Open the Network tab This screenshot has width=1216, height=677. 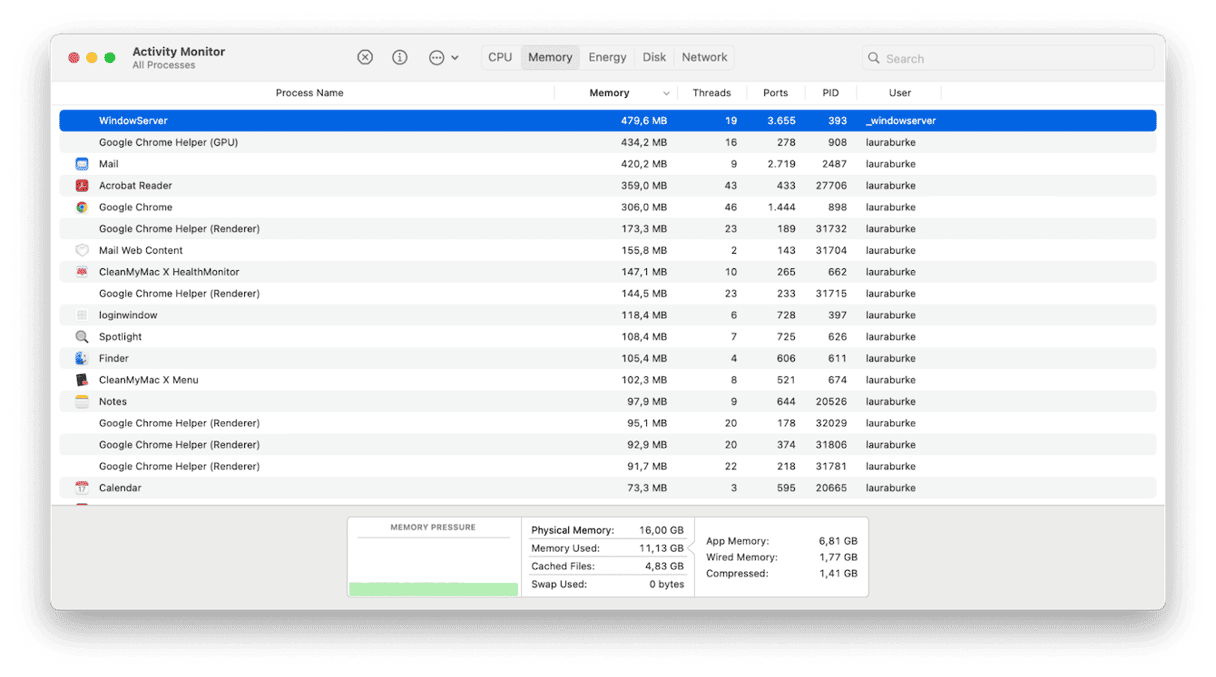tap(703, 57)
